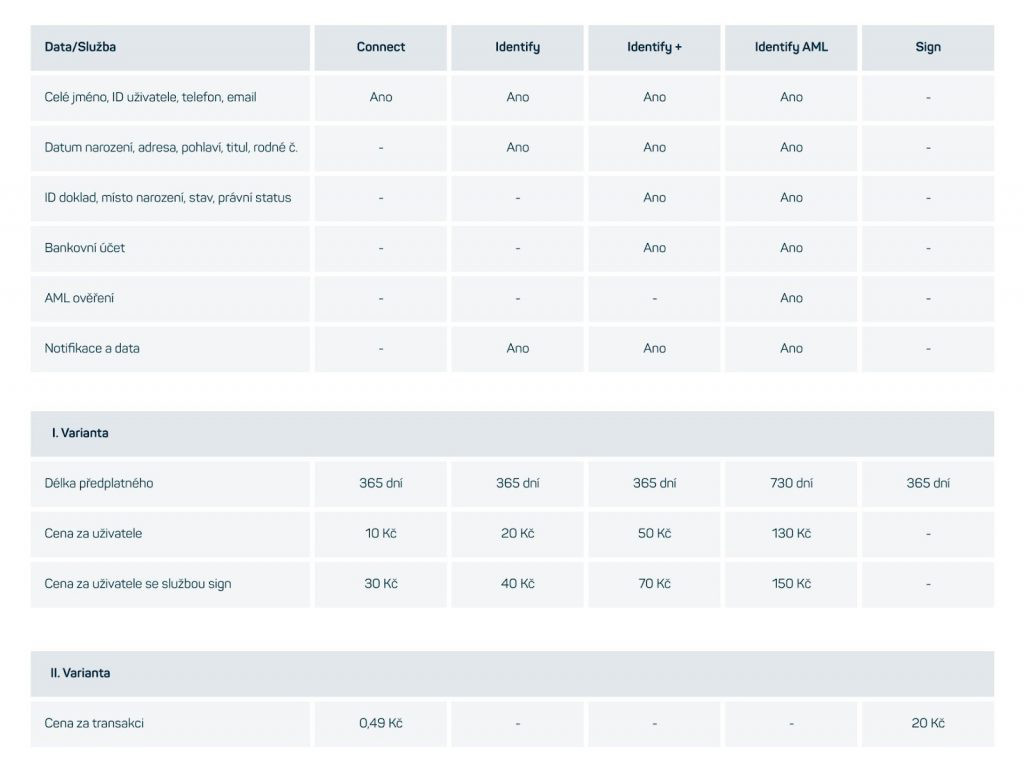Click the 0,49 Kč transaction price cell

[x=381, y=724]
